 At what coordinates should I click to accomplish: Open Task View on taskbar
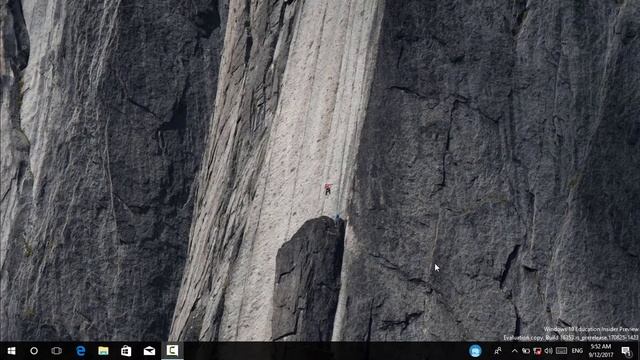click(57, 351)
